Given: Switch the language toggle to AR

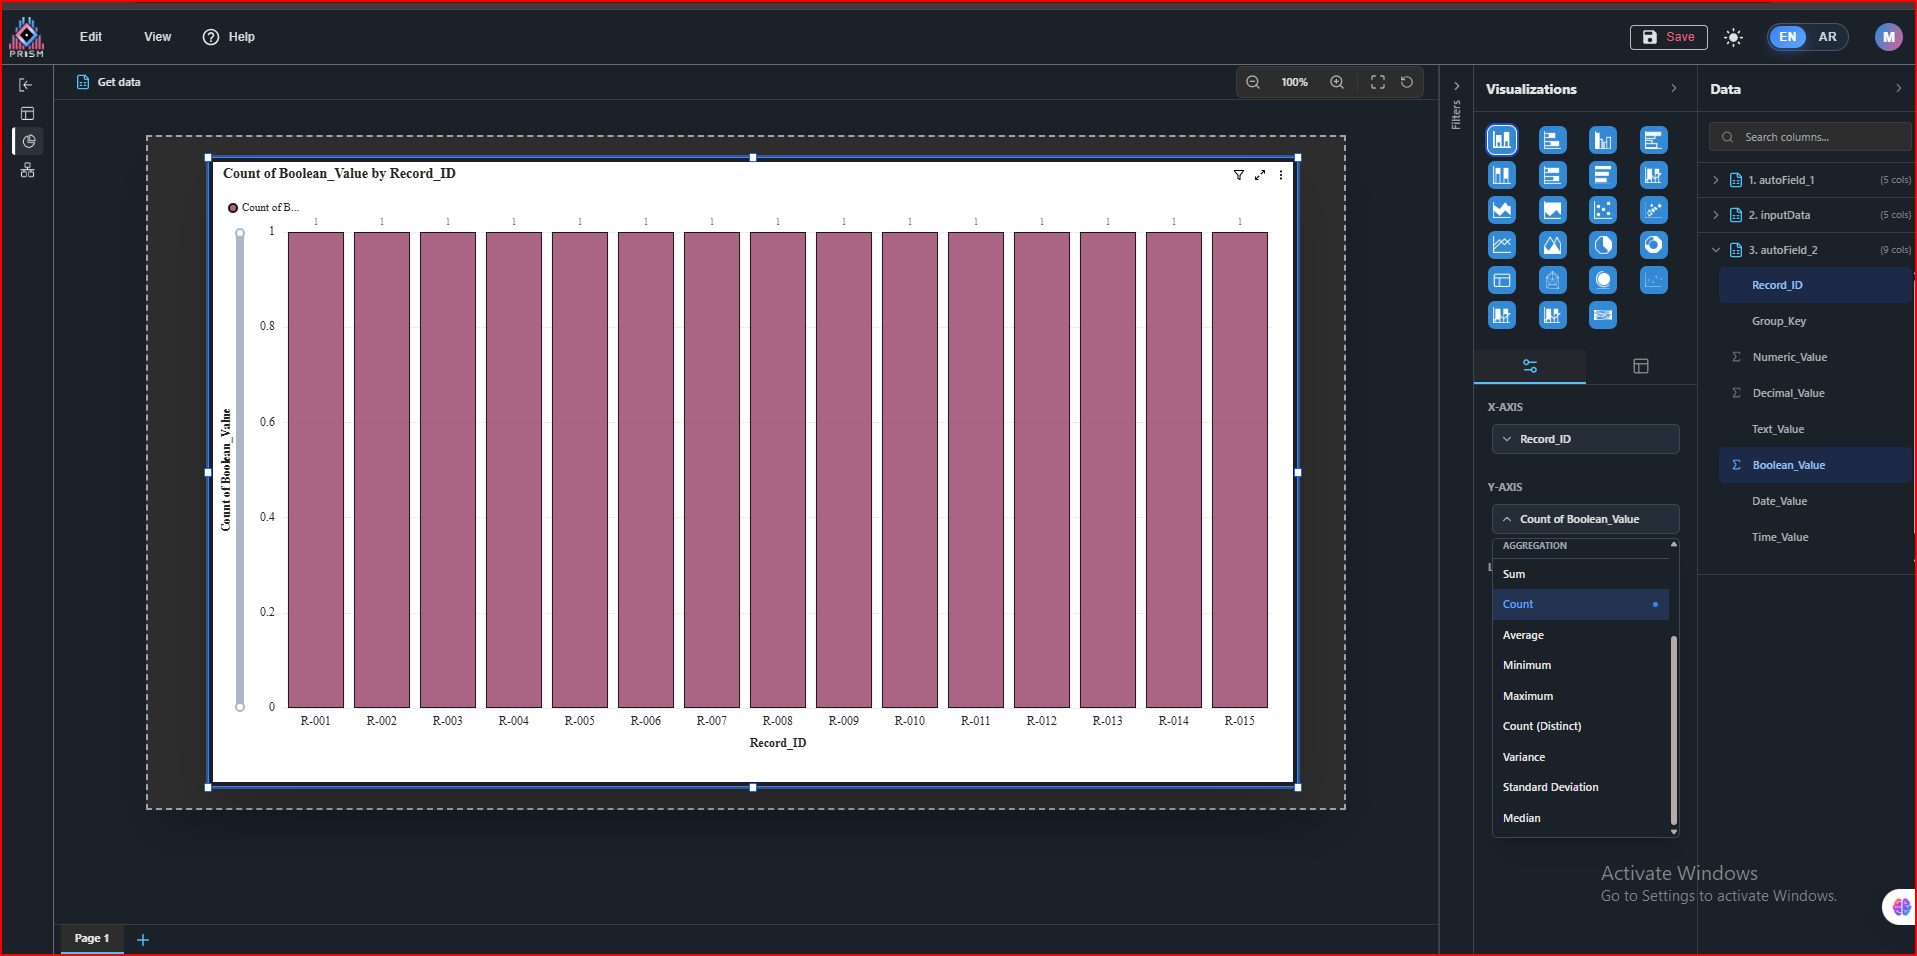Looking at the screenshot, I should [x=1827, y=37].
